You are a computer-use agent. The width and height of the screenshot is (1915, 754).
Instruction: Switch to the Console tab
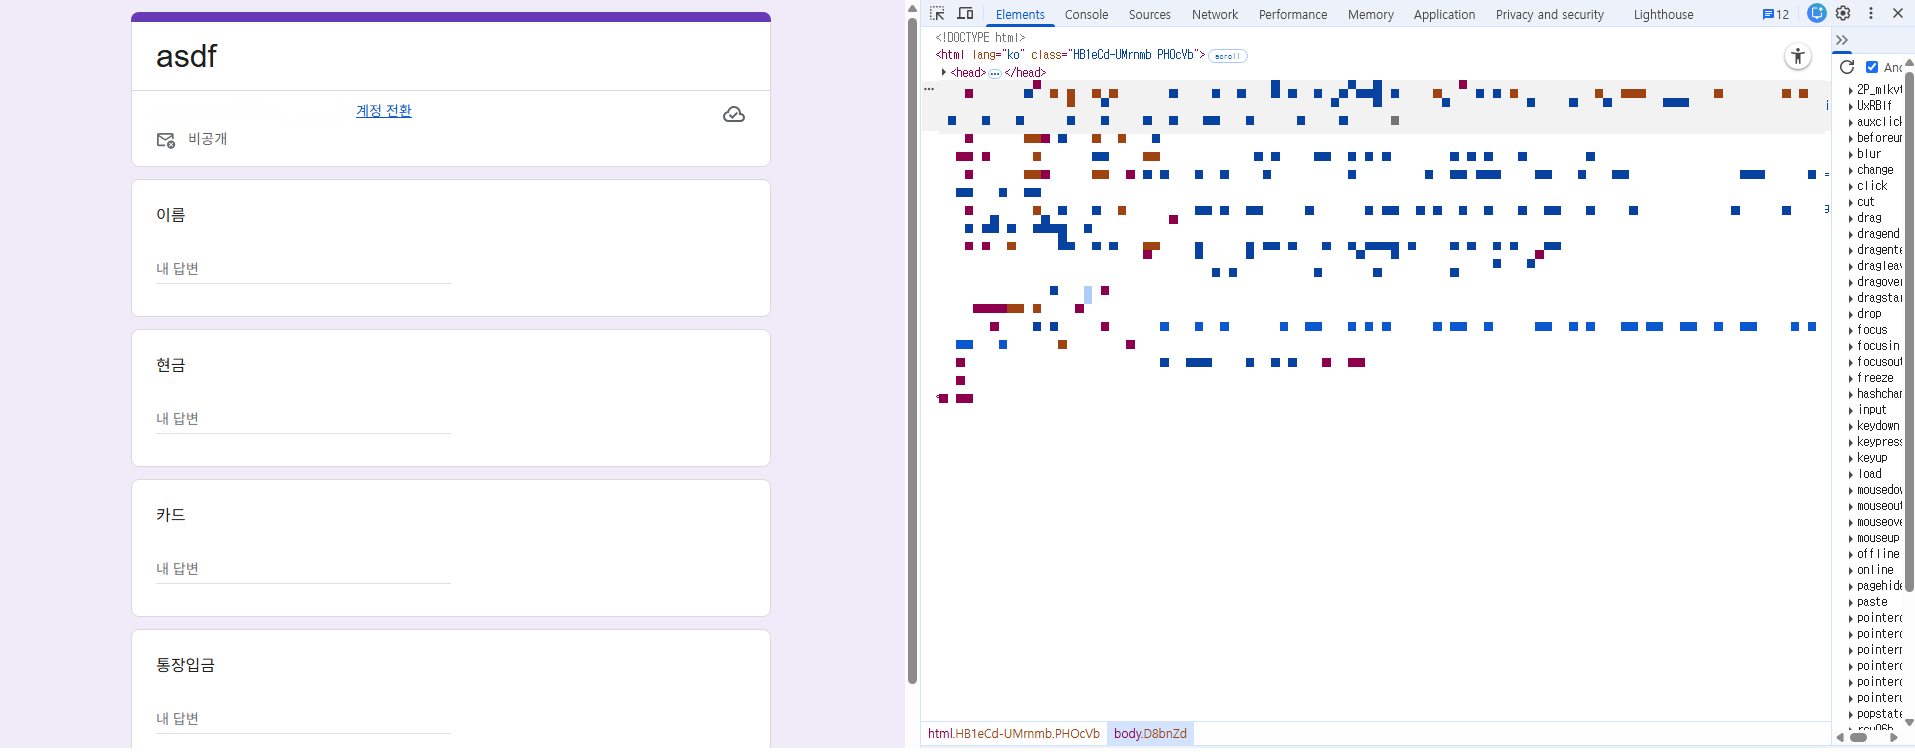[x=1086, y=14]
